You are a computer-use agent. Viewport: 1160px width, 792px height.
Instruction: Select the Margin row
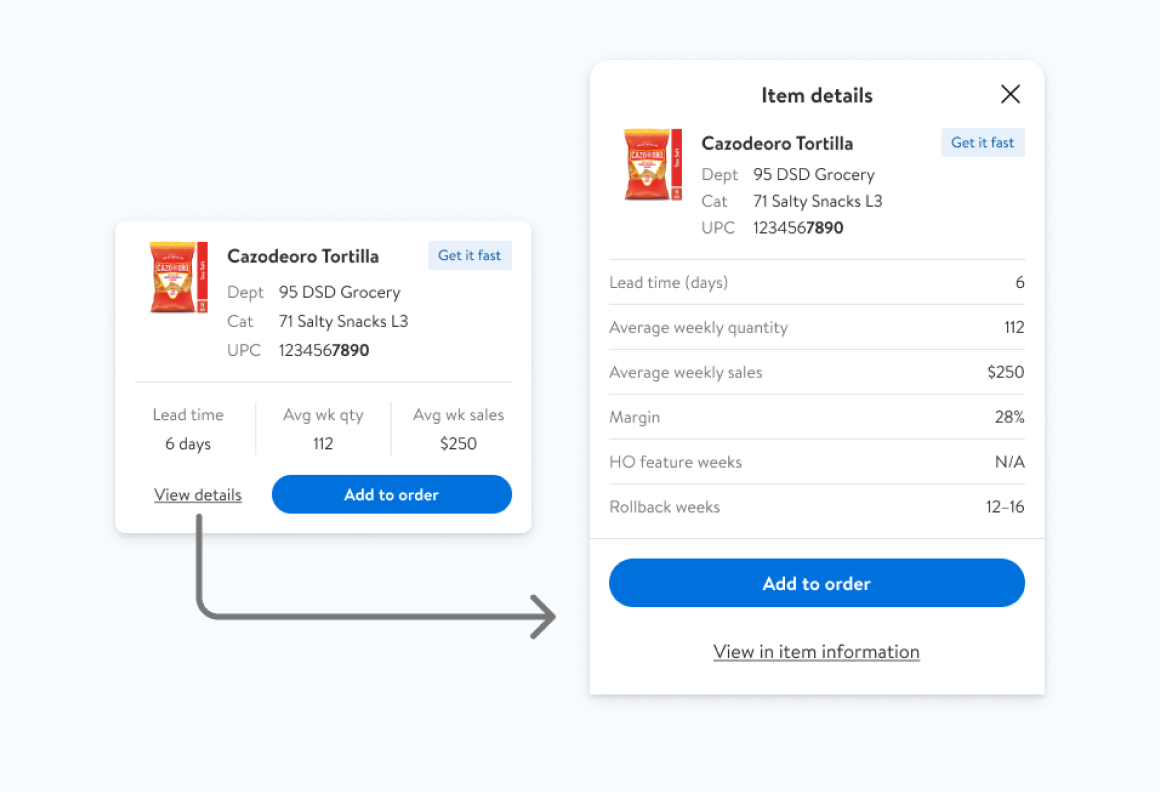click(x=816, y=418)
